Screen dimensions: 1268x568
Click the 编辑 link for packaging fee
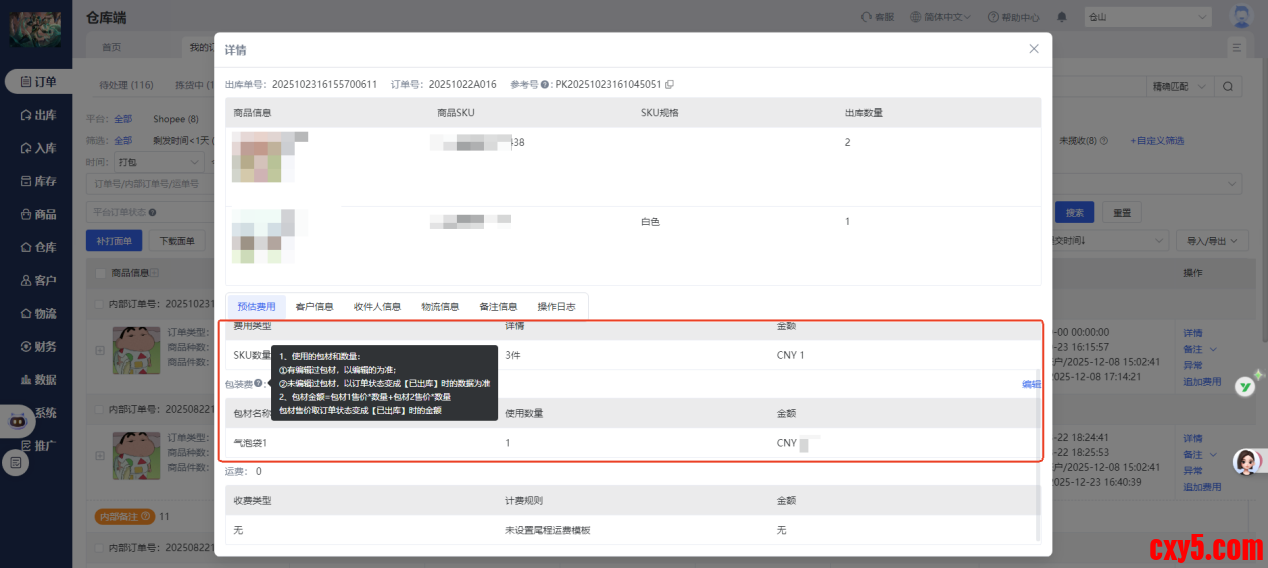coord(1030,384)
